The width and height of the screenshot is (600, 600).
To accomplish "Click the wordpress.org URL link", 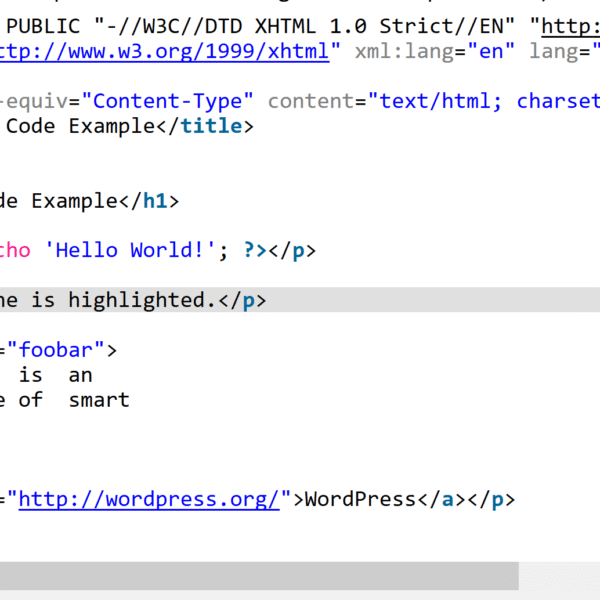I will (x=150, y=499).
